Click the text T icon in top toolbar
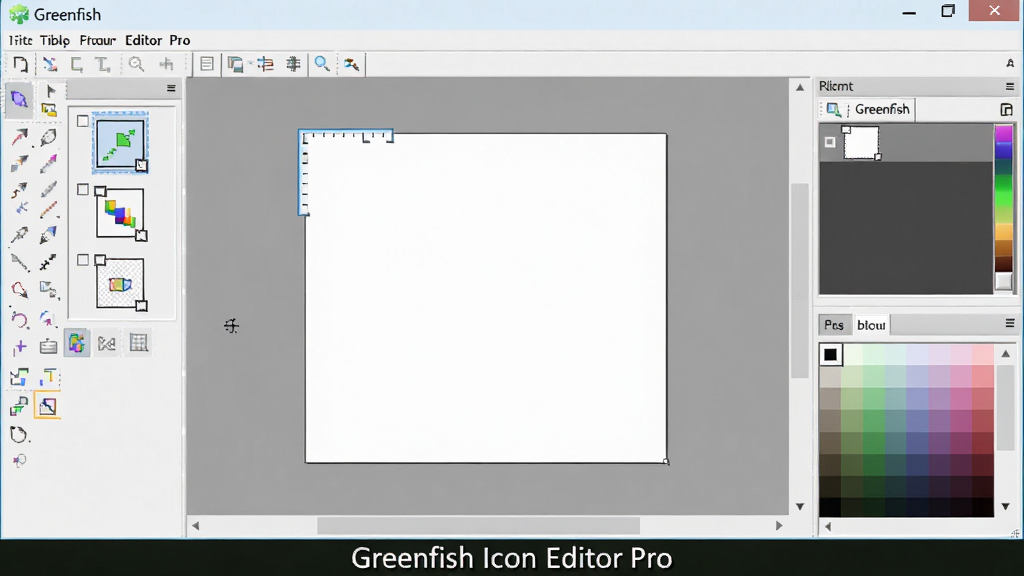Viewport: 1024px width, 576px height. [103, 64]
